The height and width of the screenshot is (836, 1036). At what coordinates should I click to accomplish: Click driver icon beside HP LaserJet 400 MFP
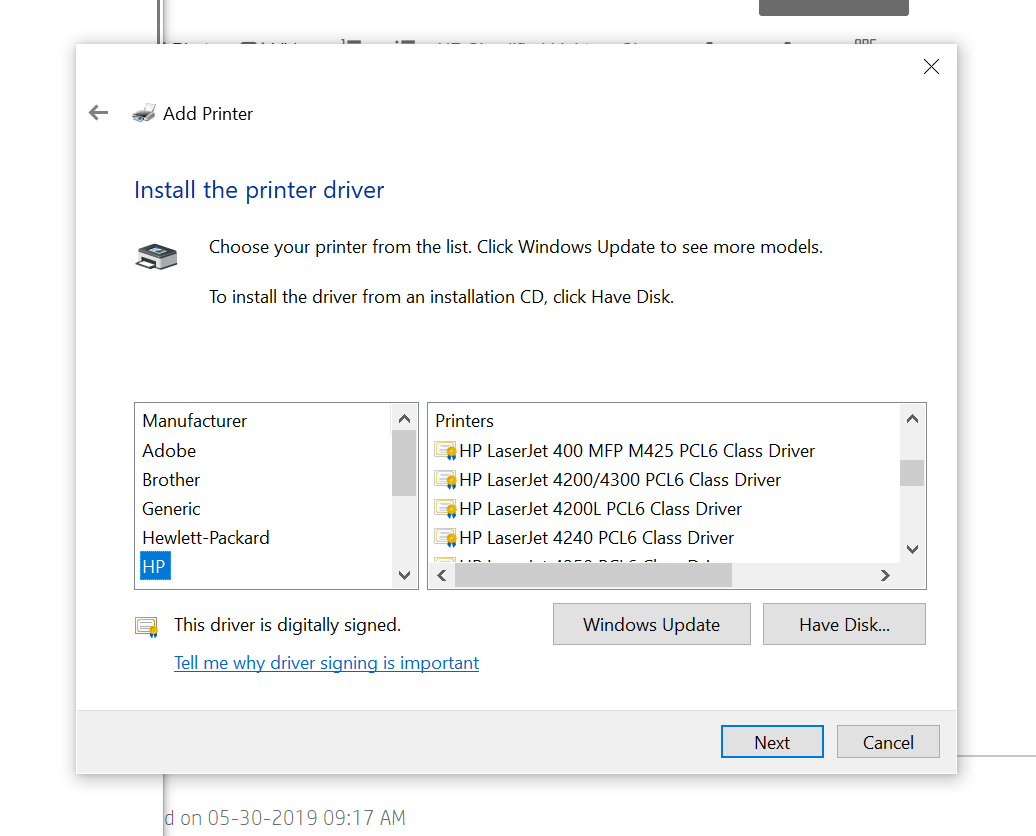[x=445, y=450]
